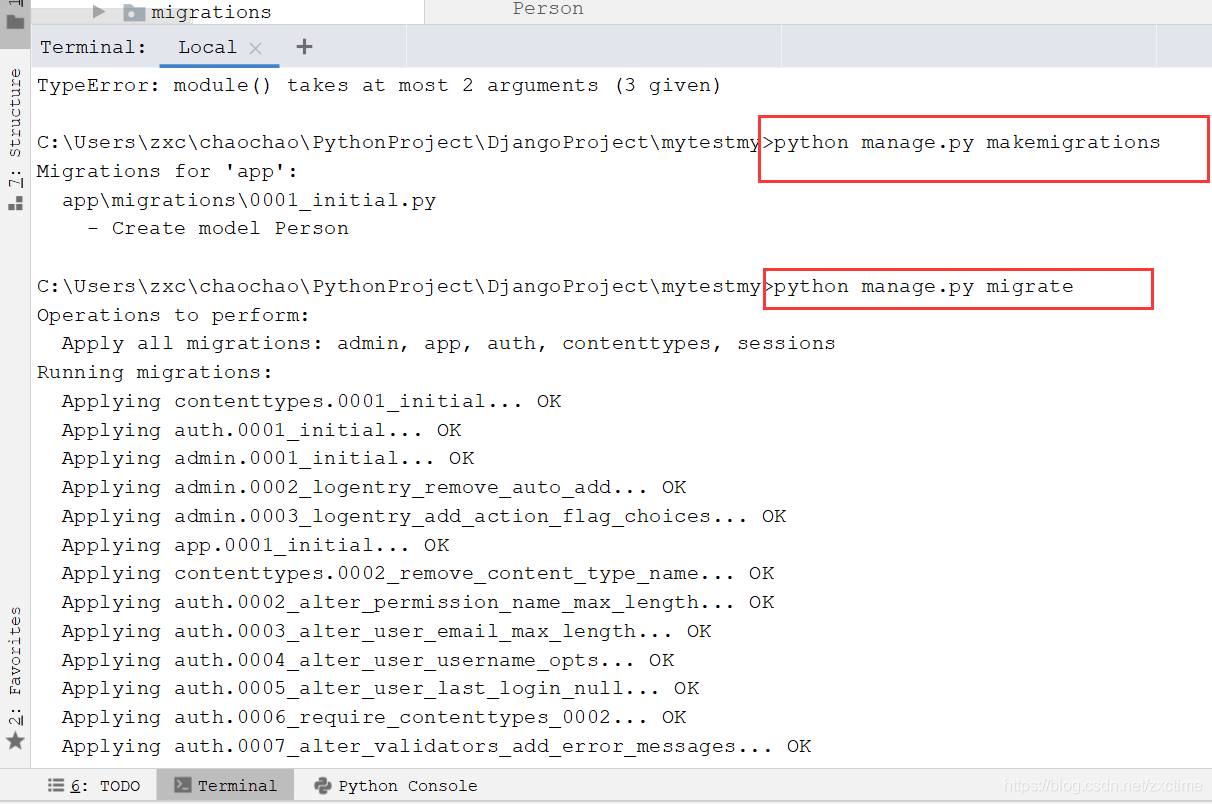Screen dimensions: 1212x804
Task: Click the TODO list icon
Action: pyautogui.click(x=56, y=786)
